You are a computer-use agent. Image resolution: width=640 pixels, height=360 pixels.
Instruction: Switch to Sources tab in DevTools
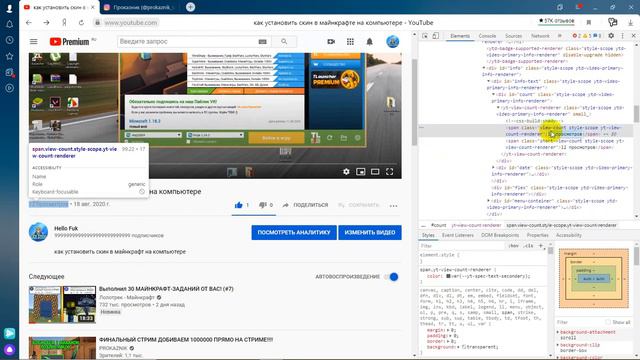pos(513,36)
